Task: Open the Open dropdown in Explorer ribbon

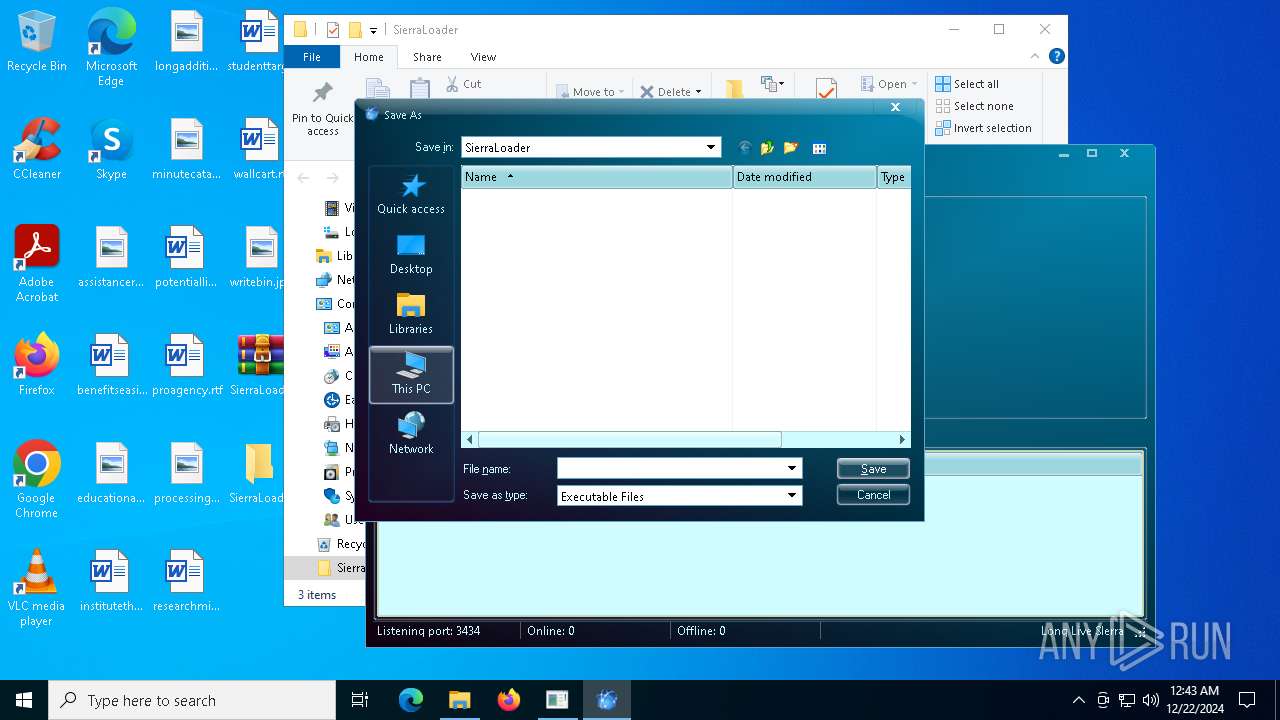Action: coord(889,84)
